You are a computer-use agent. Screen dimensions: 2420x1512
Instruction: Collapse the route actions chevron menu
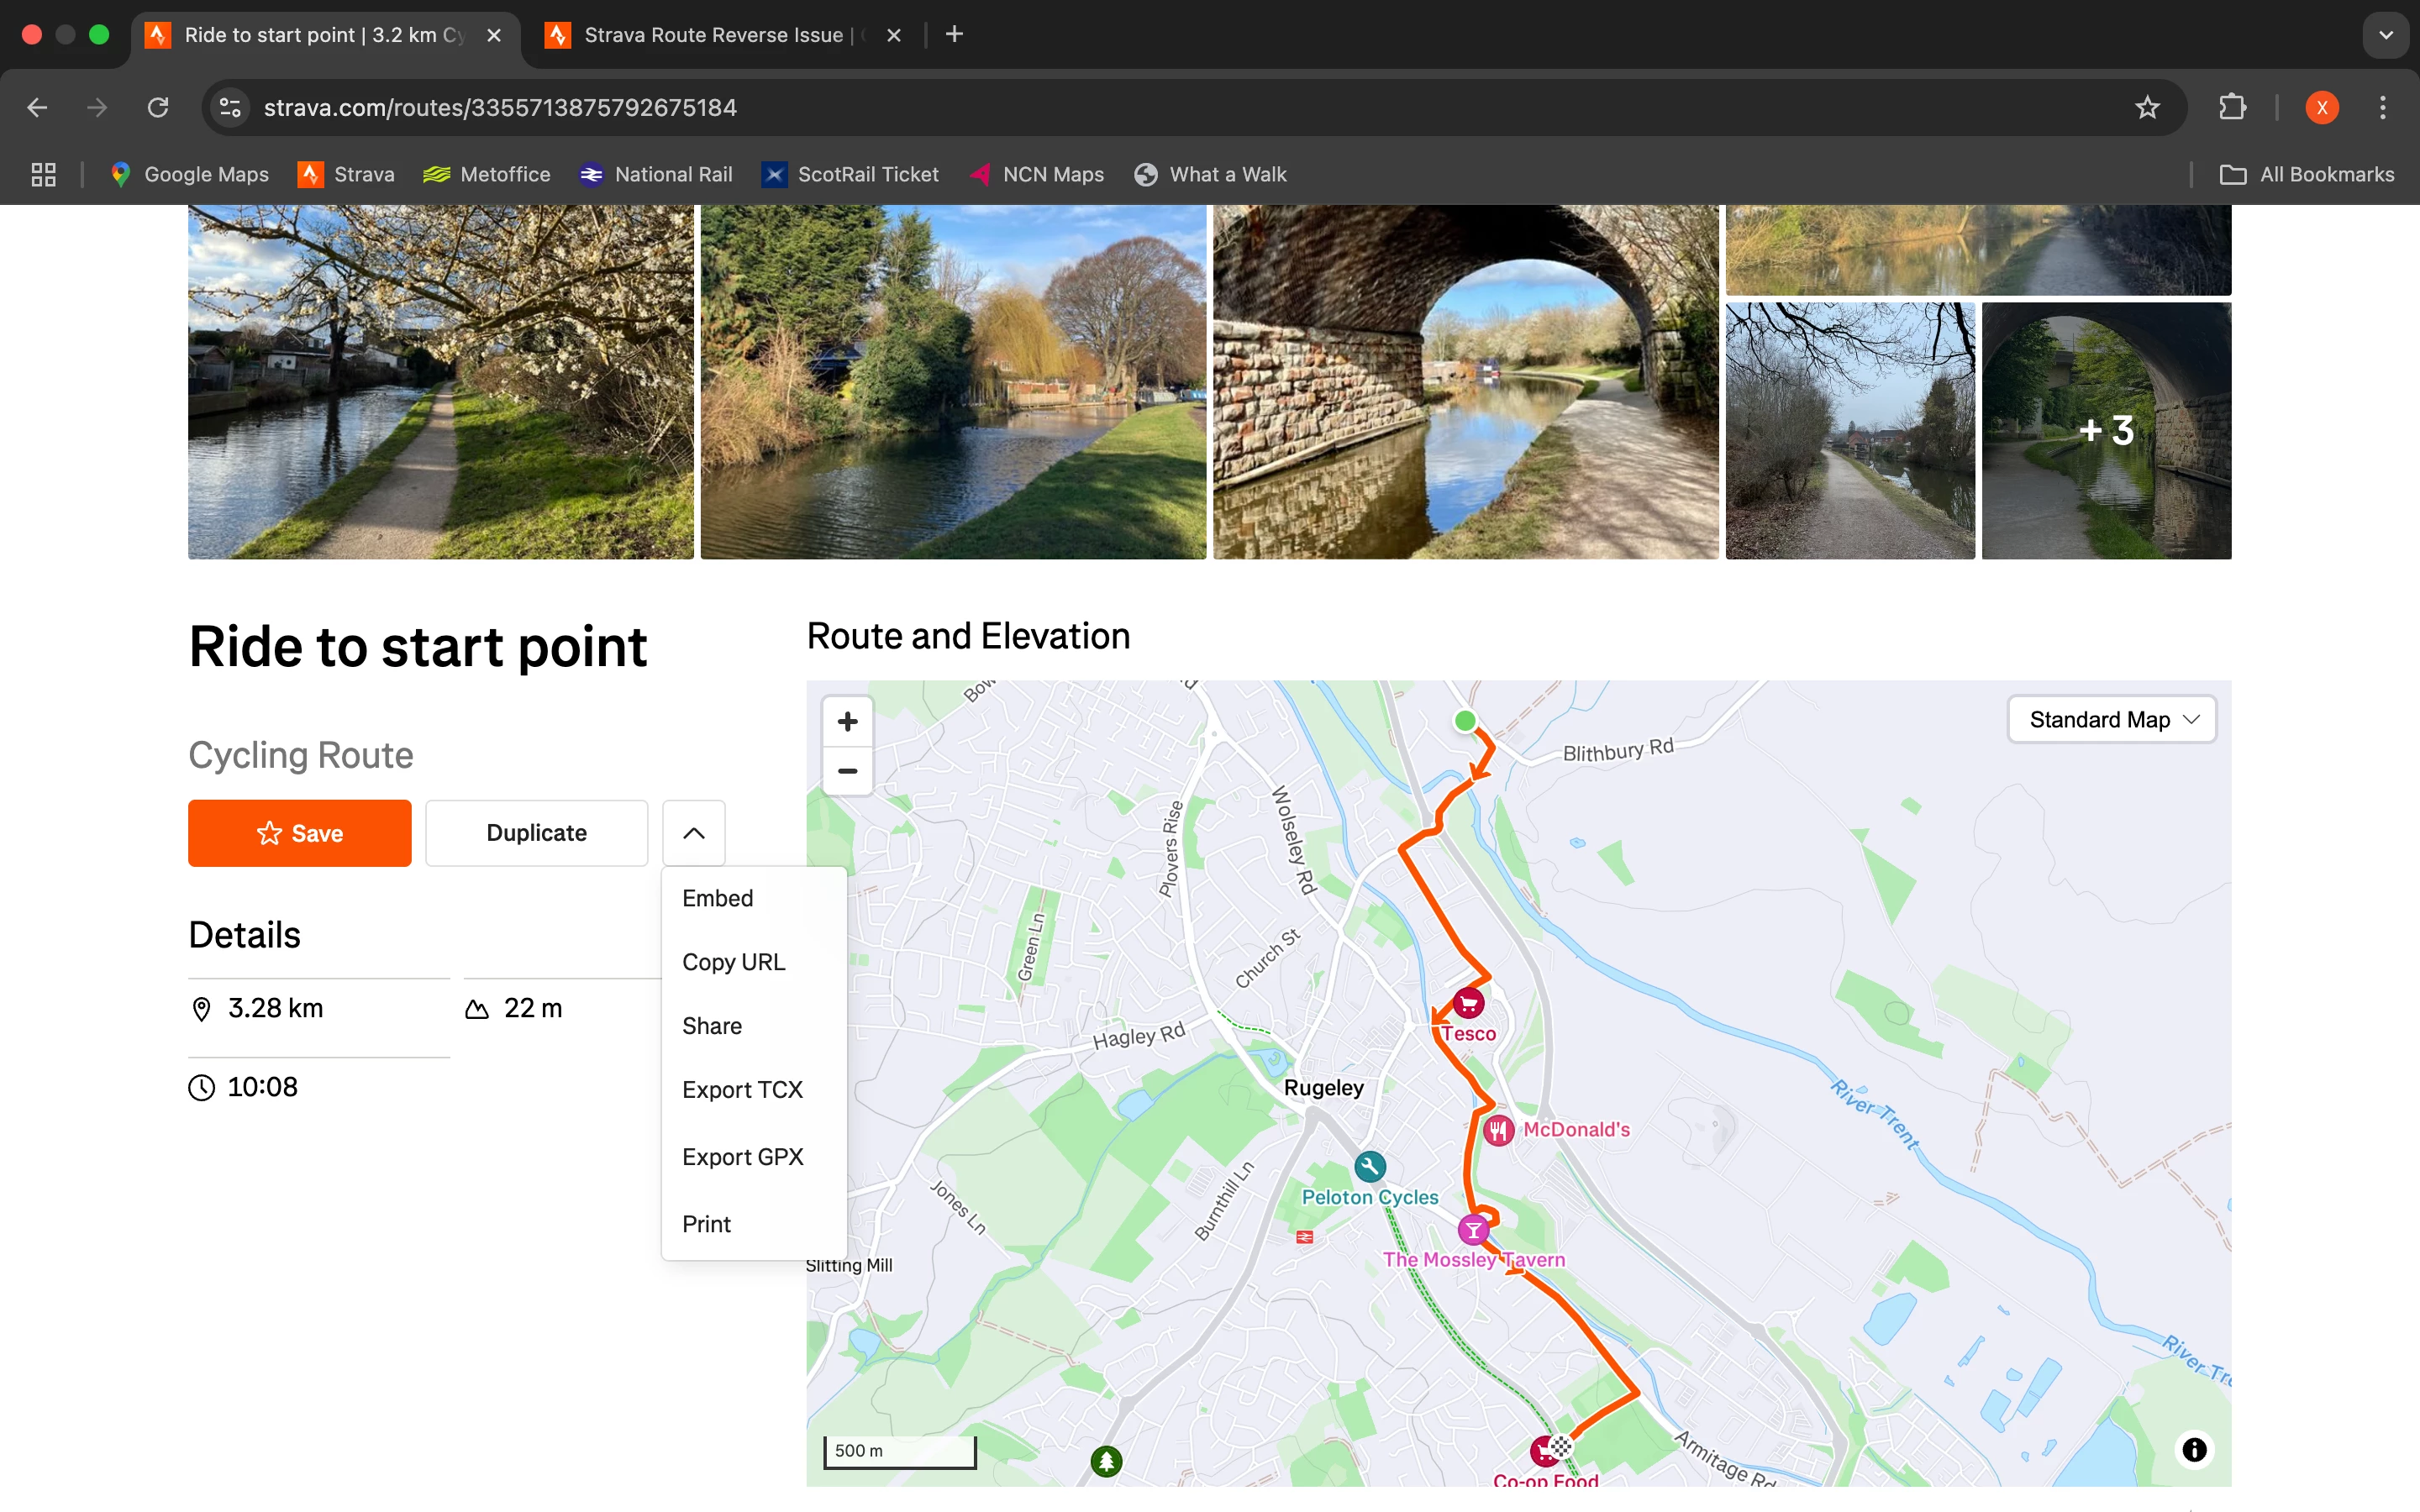(693, 833)
